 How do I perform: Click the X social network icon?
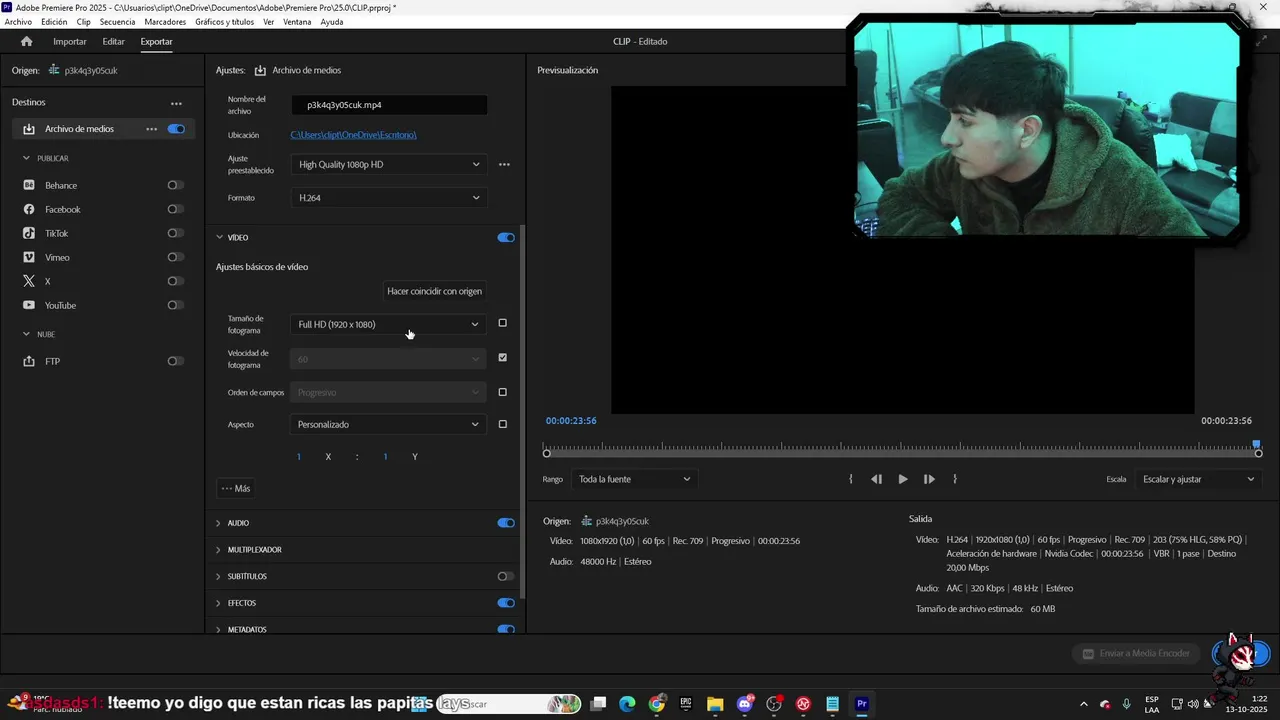[x=29, y=281]
